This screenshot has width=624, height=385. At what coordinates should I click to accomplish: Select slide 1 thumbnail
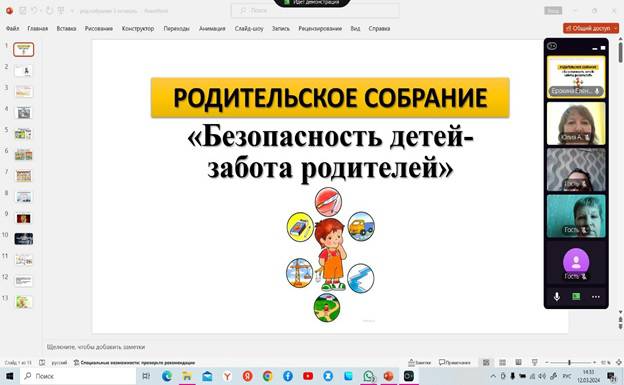pyautogui.click(x=23, y=50)
